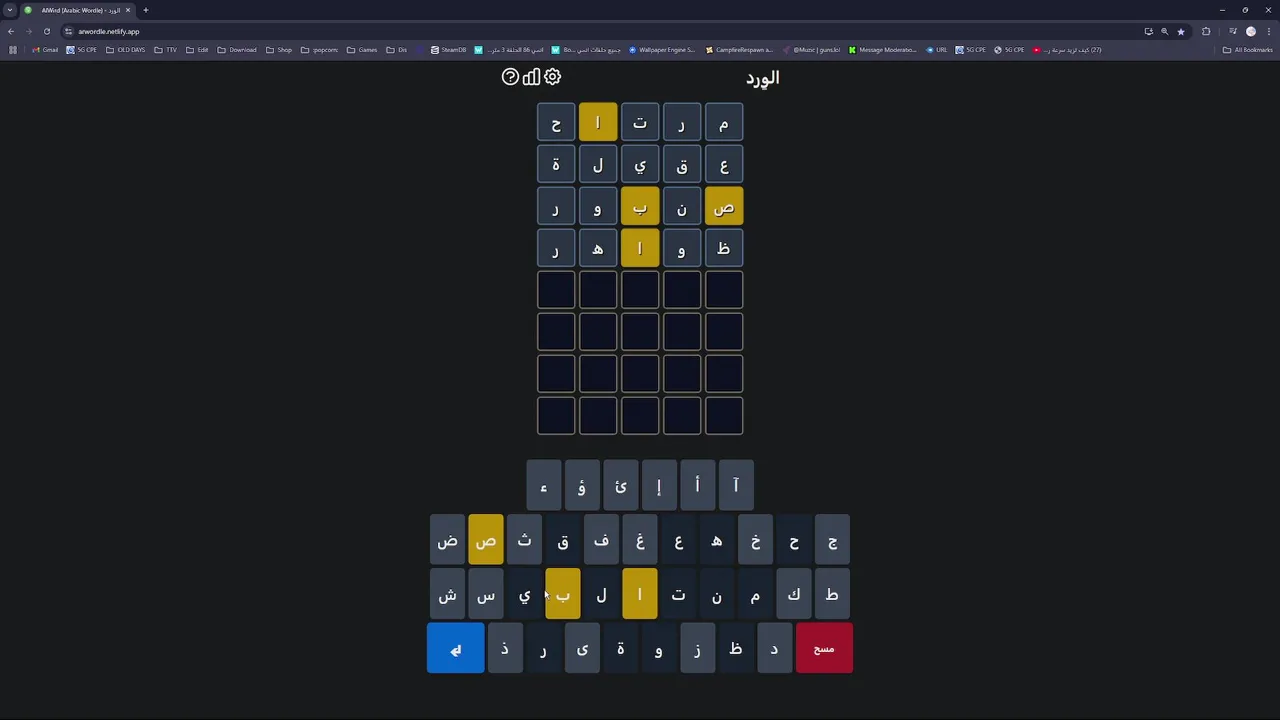The height and width of the screenshot is (720, 1280).
Task: Tap the ئ key on top keyboard row
Action: pyautogui.click(x=620, y=486)
